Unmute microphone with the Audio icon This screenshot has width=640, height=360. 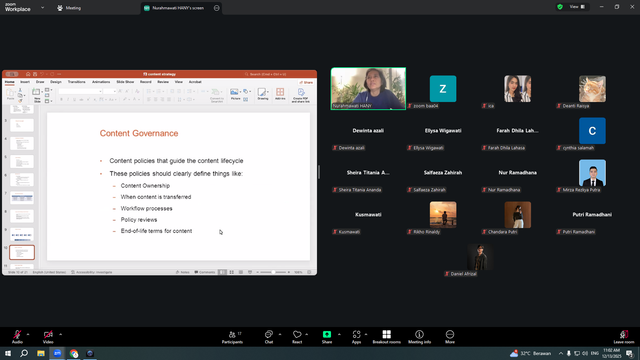tap(17, 335)
